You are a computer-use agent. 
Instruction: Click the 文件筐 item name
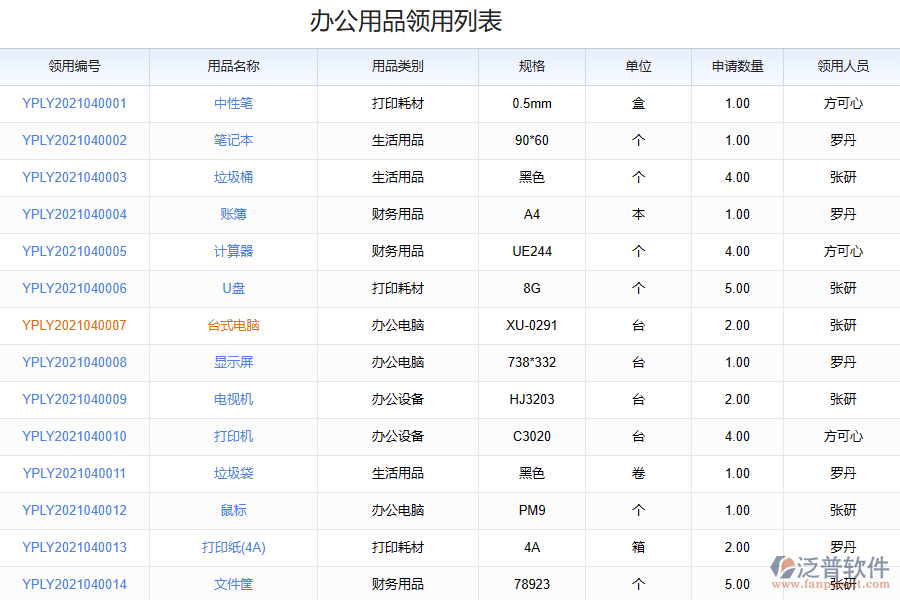tap(233, 585)
